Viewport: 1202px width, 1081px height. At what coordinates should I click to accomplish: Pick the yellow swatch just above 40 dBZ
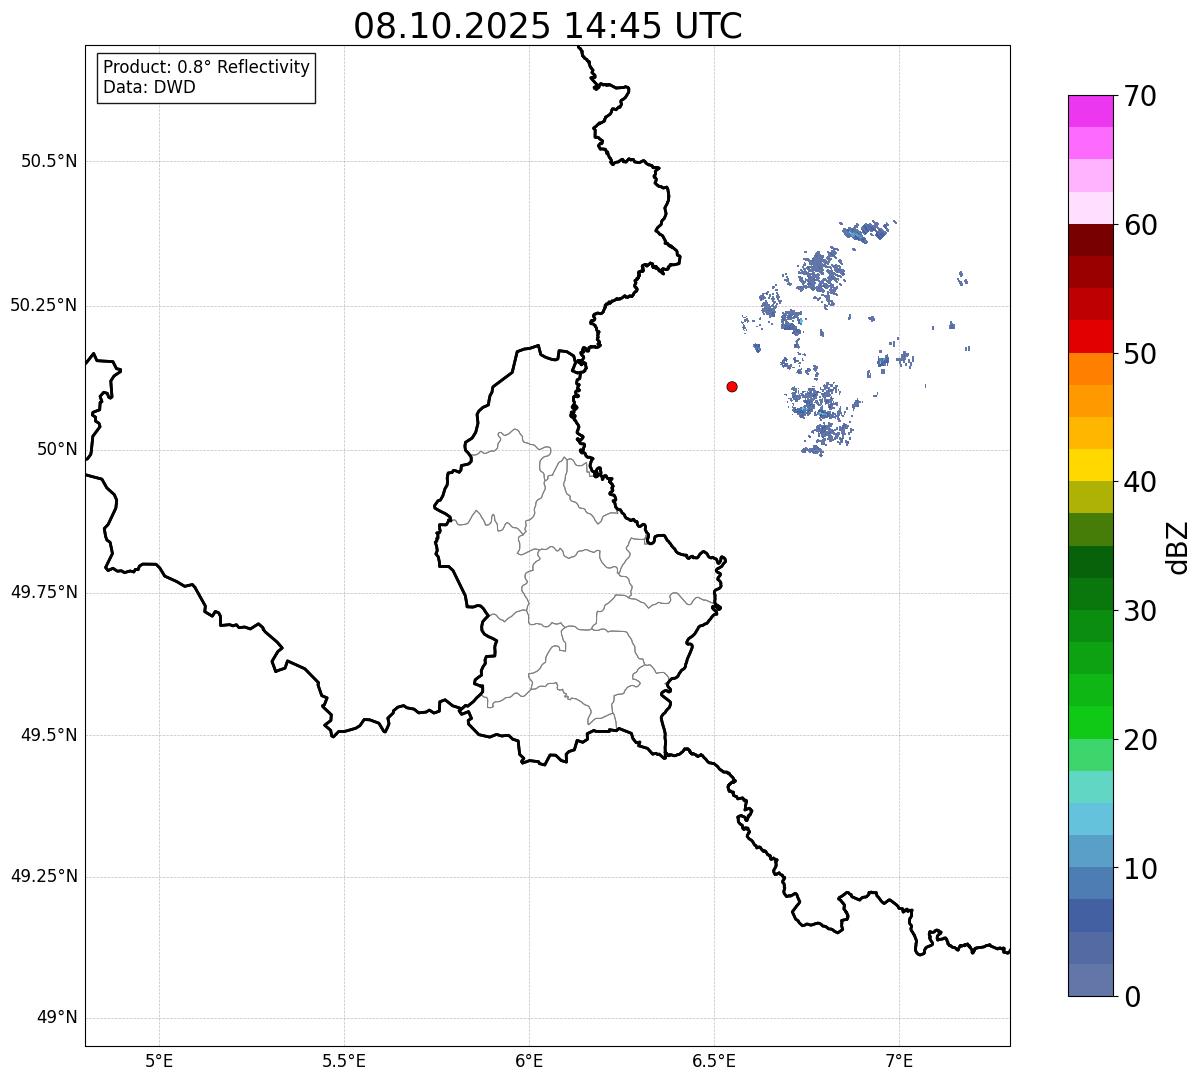point(1090,465)
